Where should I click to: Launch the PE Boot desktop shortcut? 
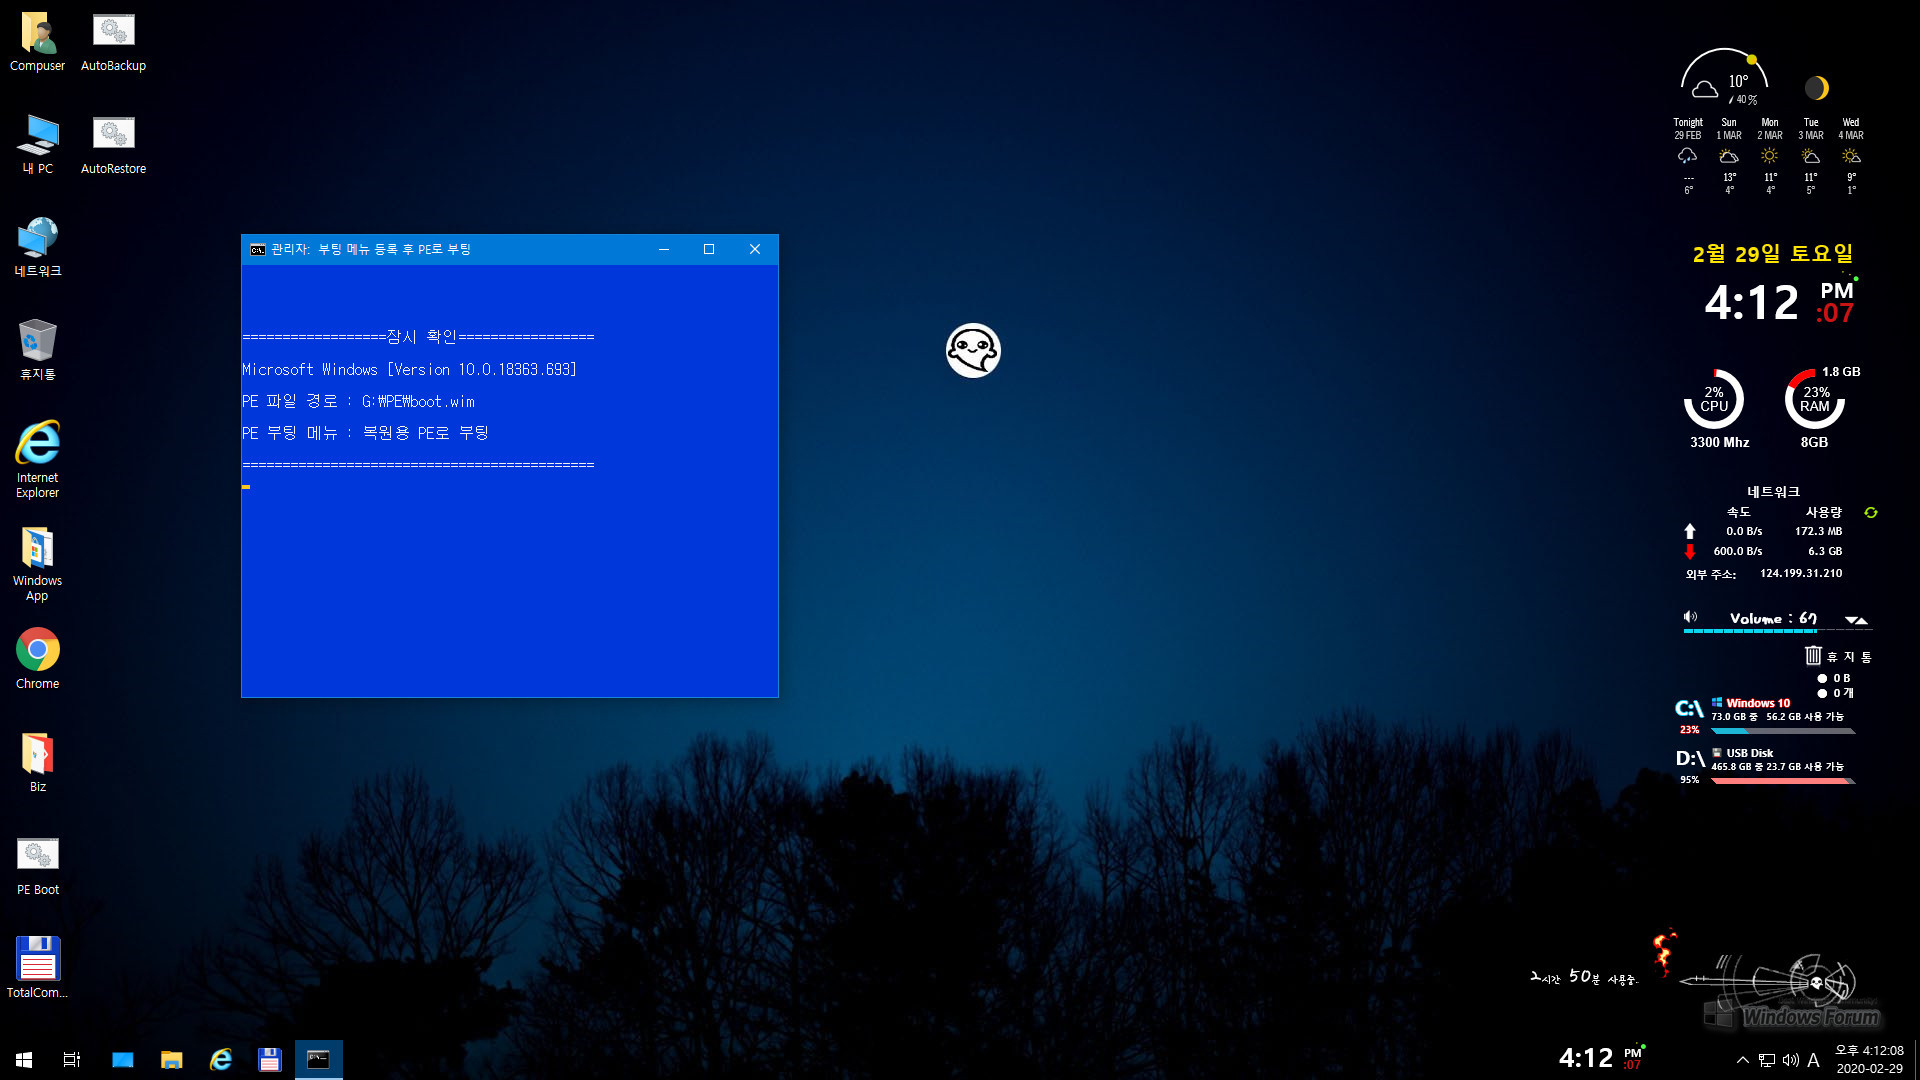click(38, 866)
